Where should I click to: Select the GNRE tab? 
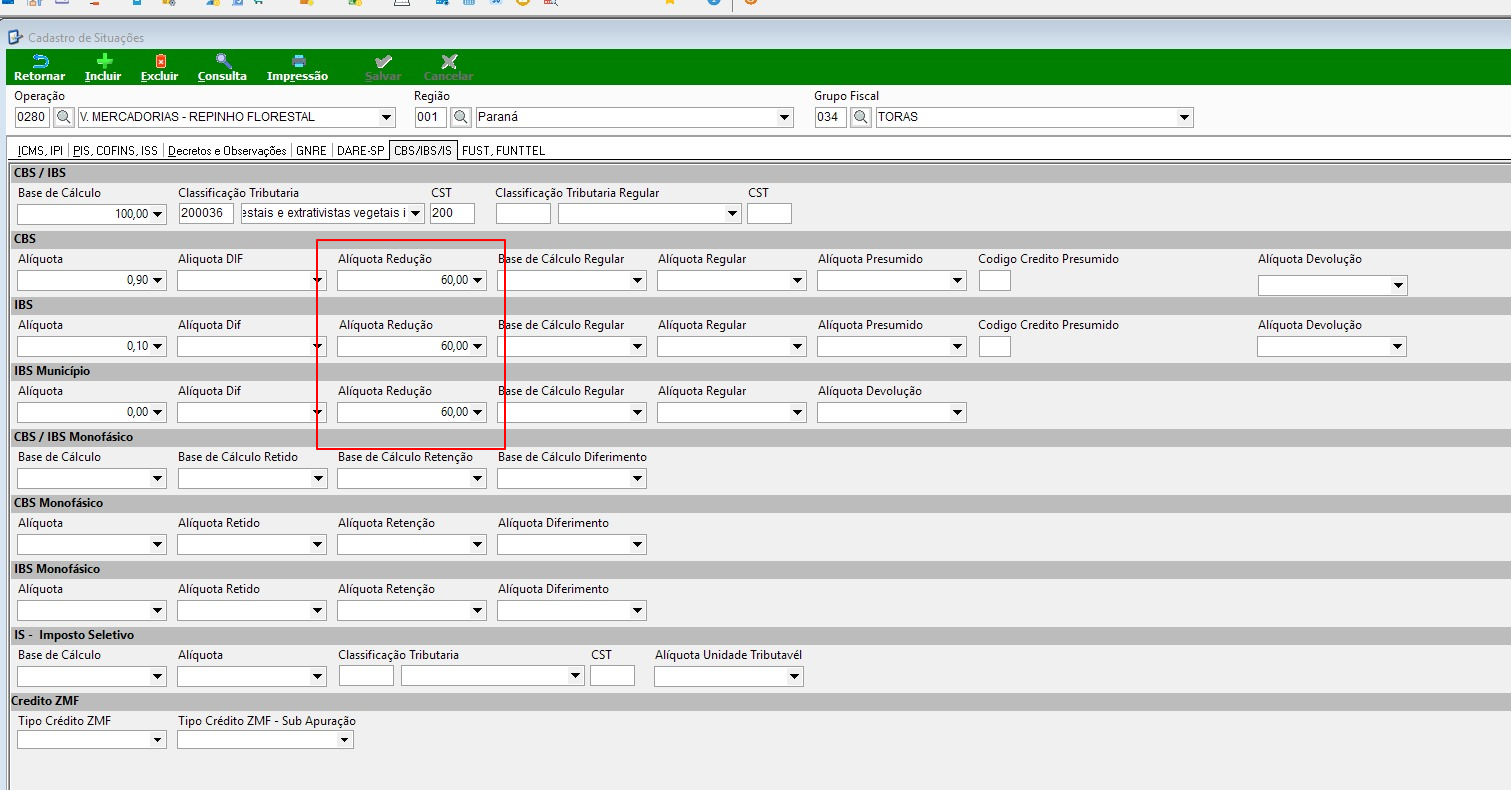click(311, 151)
